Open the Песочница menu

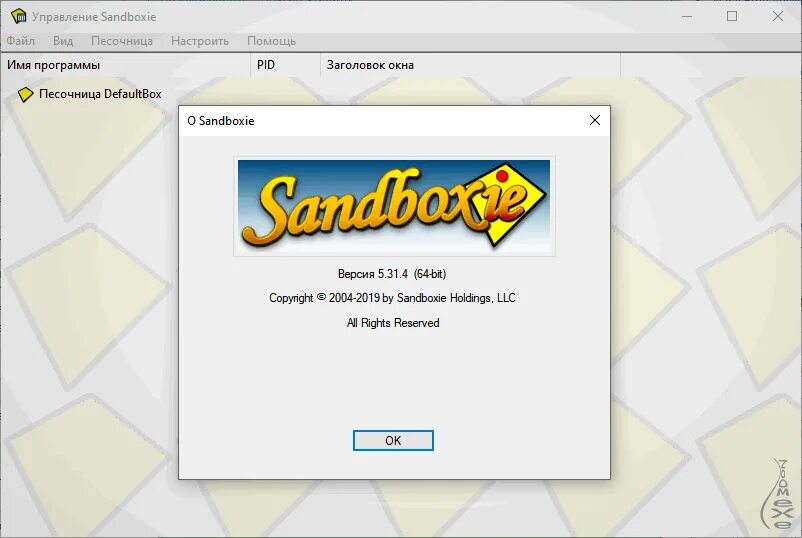[122, 41]
